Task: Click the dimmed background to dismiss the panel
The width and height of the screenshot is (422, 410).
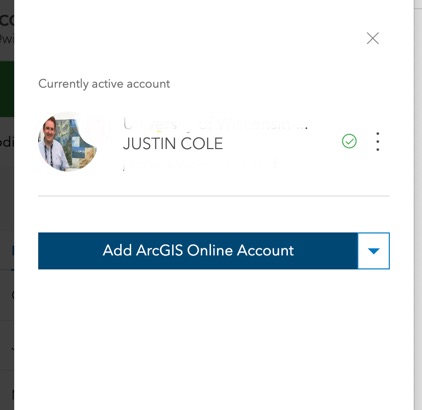Action: tap(7, 187)
